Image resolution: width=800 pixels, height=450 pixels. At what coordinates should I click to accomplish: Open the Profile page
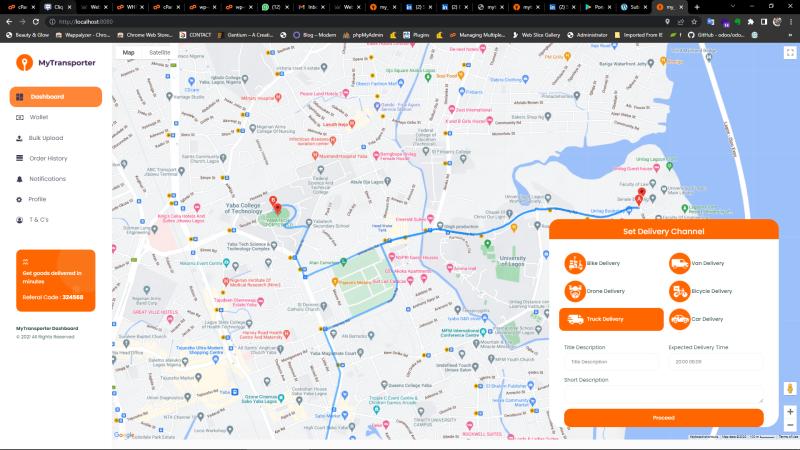point(37,199)
